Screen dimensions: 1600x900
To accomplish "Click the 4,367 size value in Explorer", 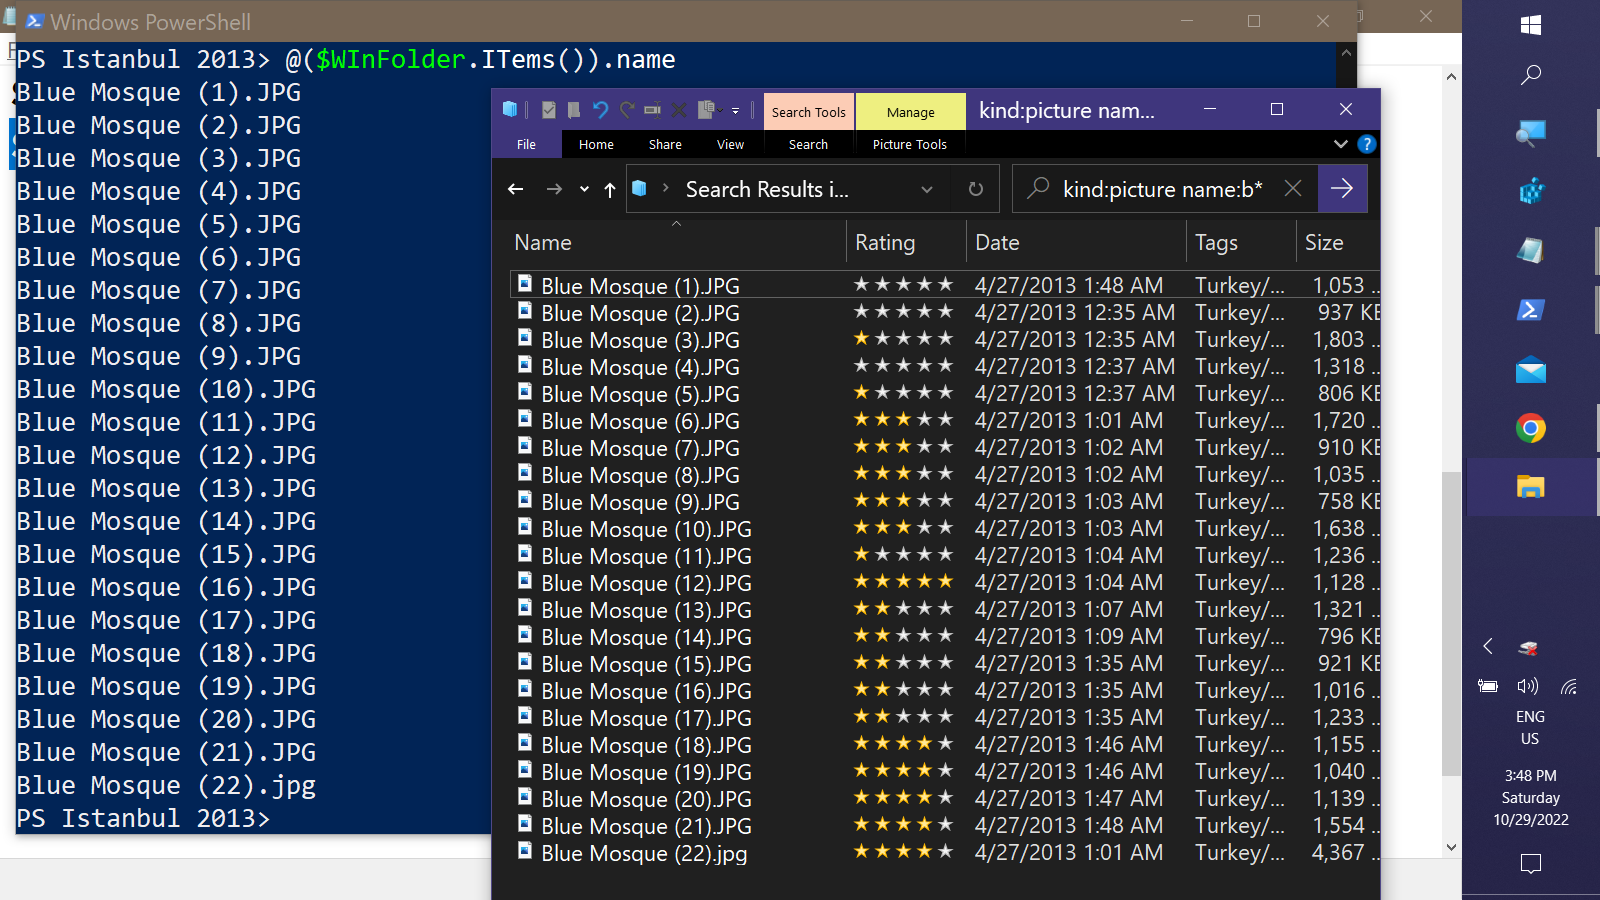I will pyautogui.click(x=1338, y=853).
